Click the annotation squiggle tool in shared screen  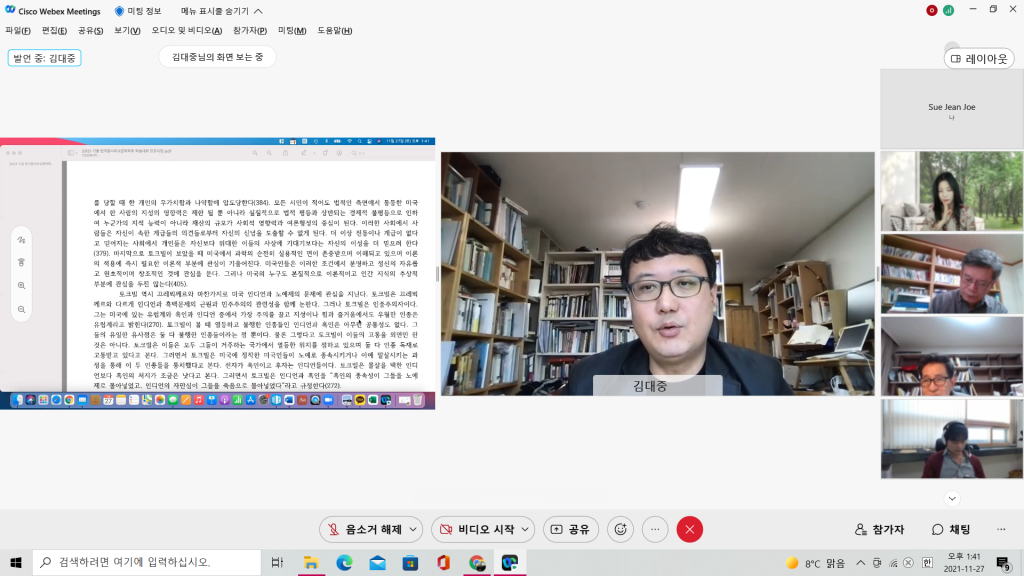(x=21, y=240)
